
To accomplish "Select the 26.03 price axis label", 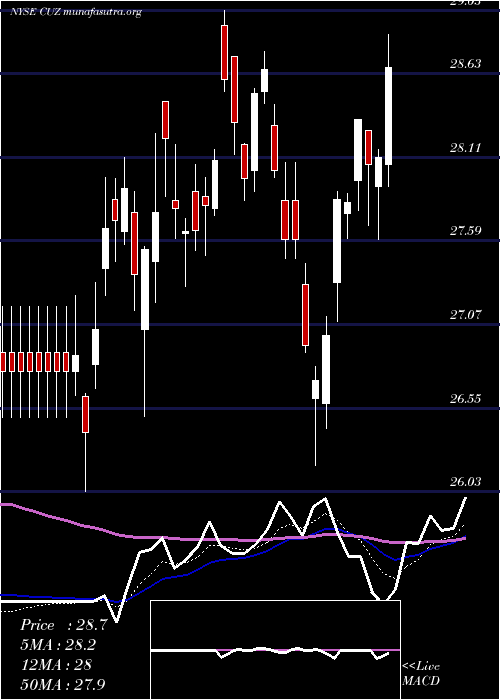I will coord(466,482).
